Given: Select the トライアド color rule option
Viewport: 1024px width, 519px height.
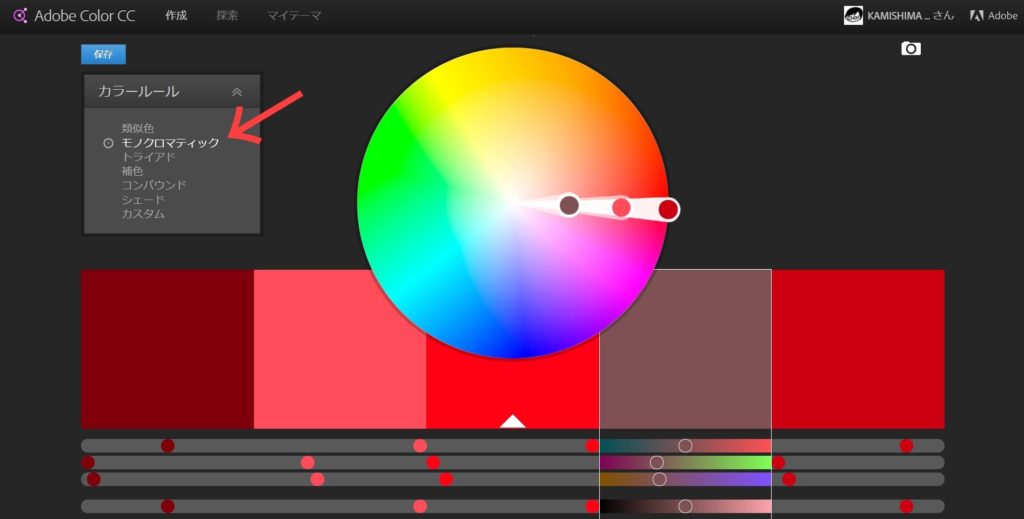Looking at the screenshot, I should pos(148,157).
